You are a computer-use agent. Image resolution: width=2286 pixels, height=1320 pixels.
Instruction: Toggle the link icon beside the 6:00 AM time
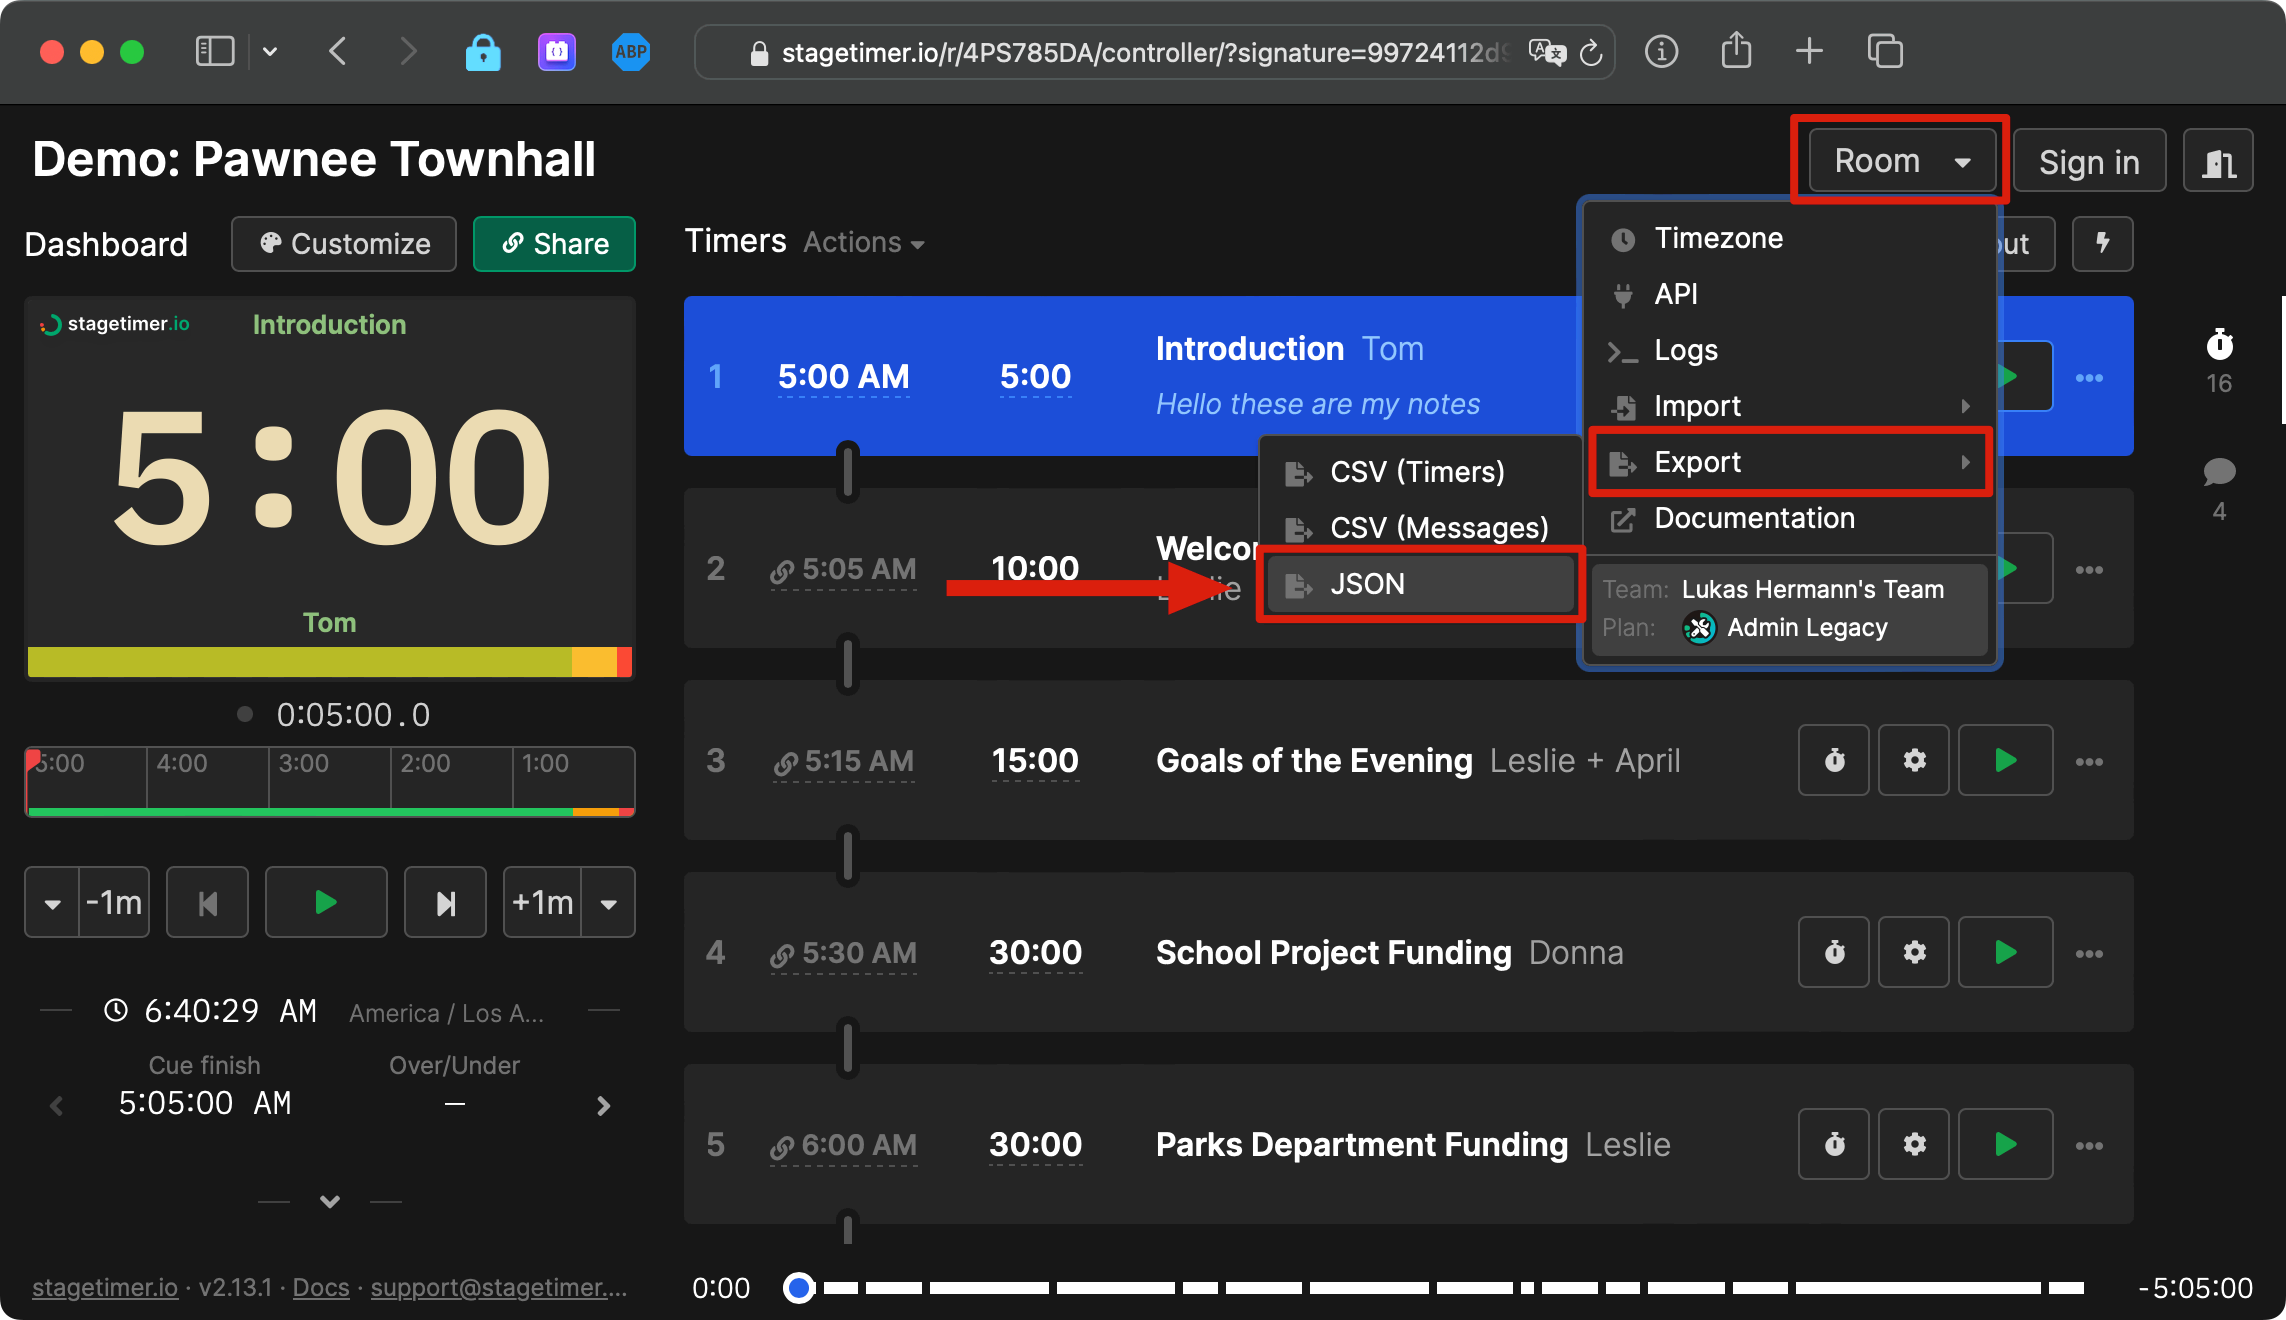tap(781, 1146)
